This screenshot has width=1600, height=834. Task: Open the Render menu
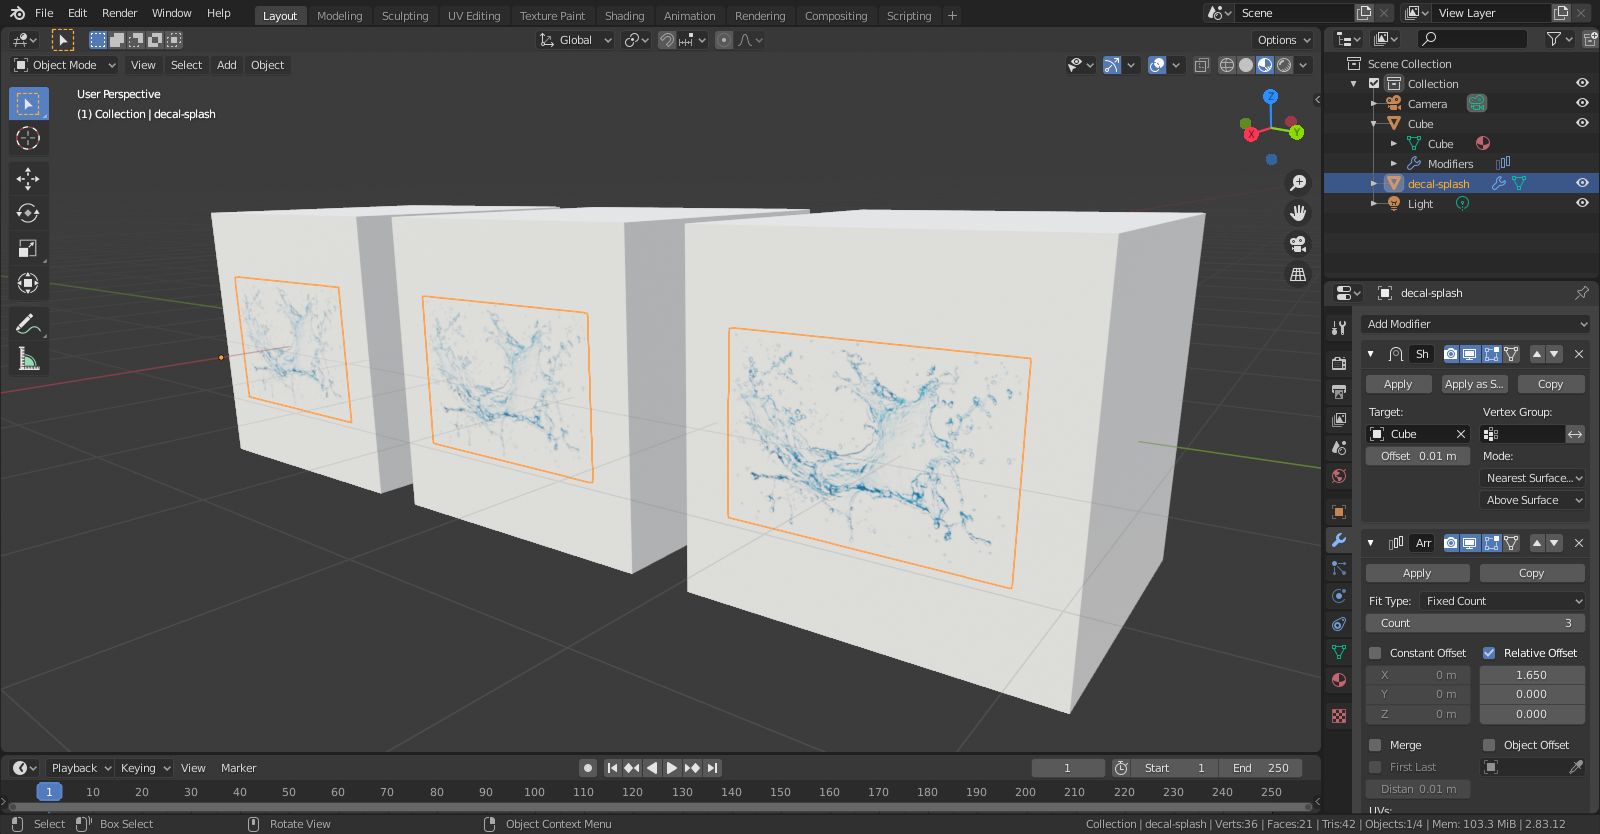119,13
